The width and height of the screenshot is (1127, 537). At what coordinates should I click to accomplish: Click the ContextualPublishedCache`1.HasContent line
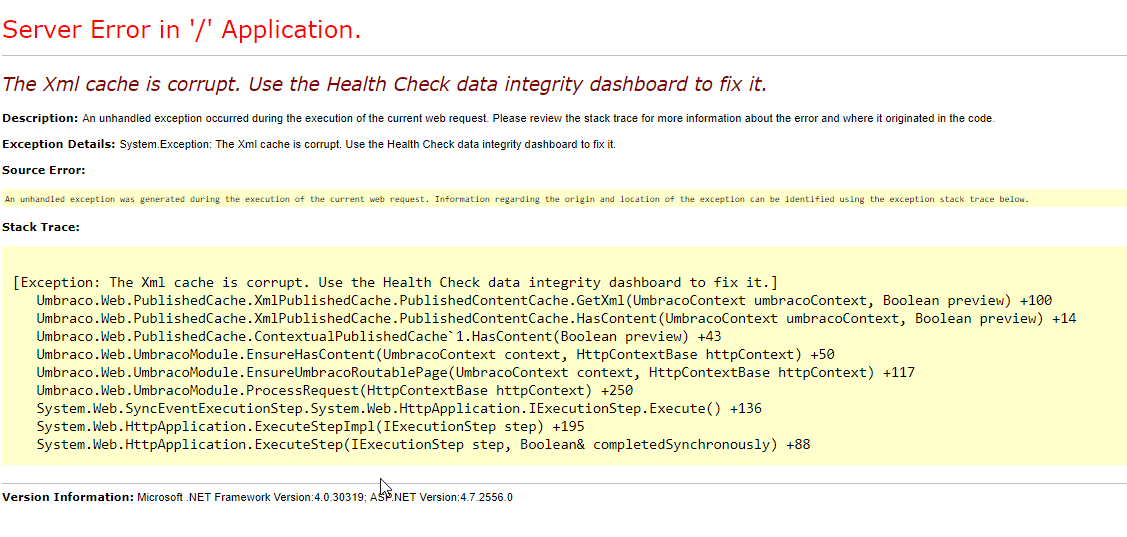pos(378,336)
